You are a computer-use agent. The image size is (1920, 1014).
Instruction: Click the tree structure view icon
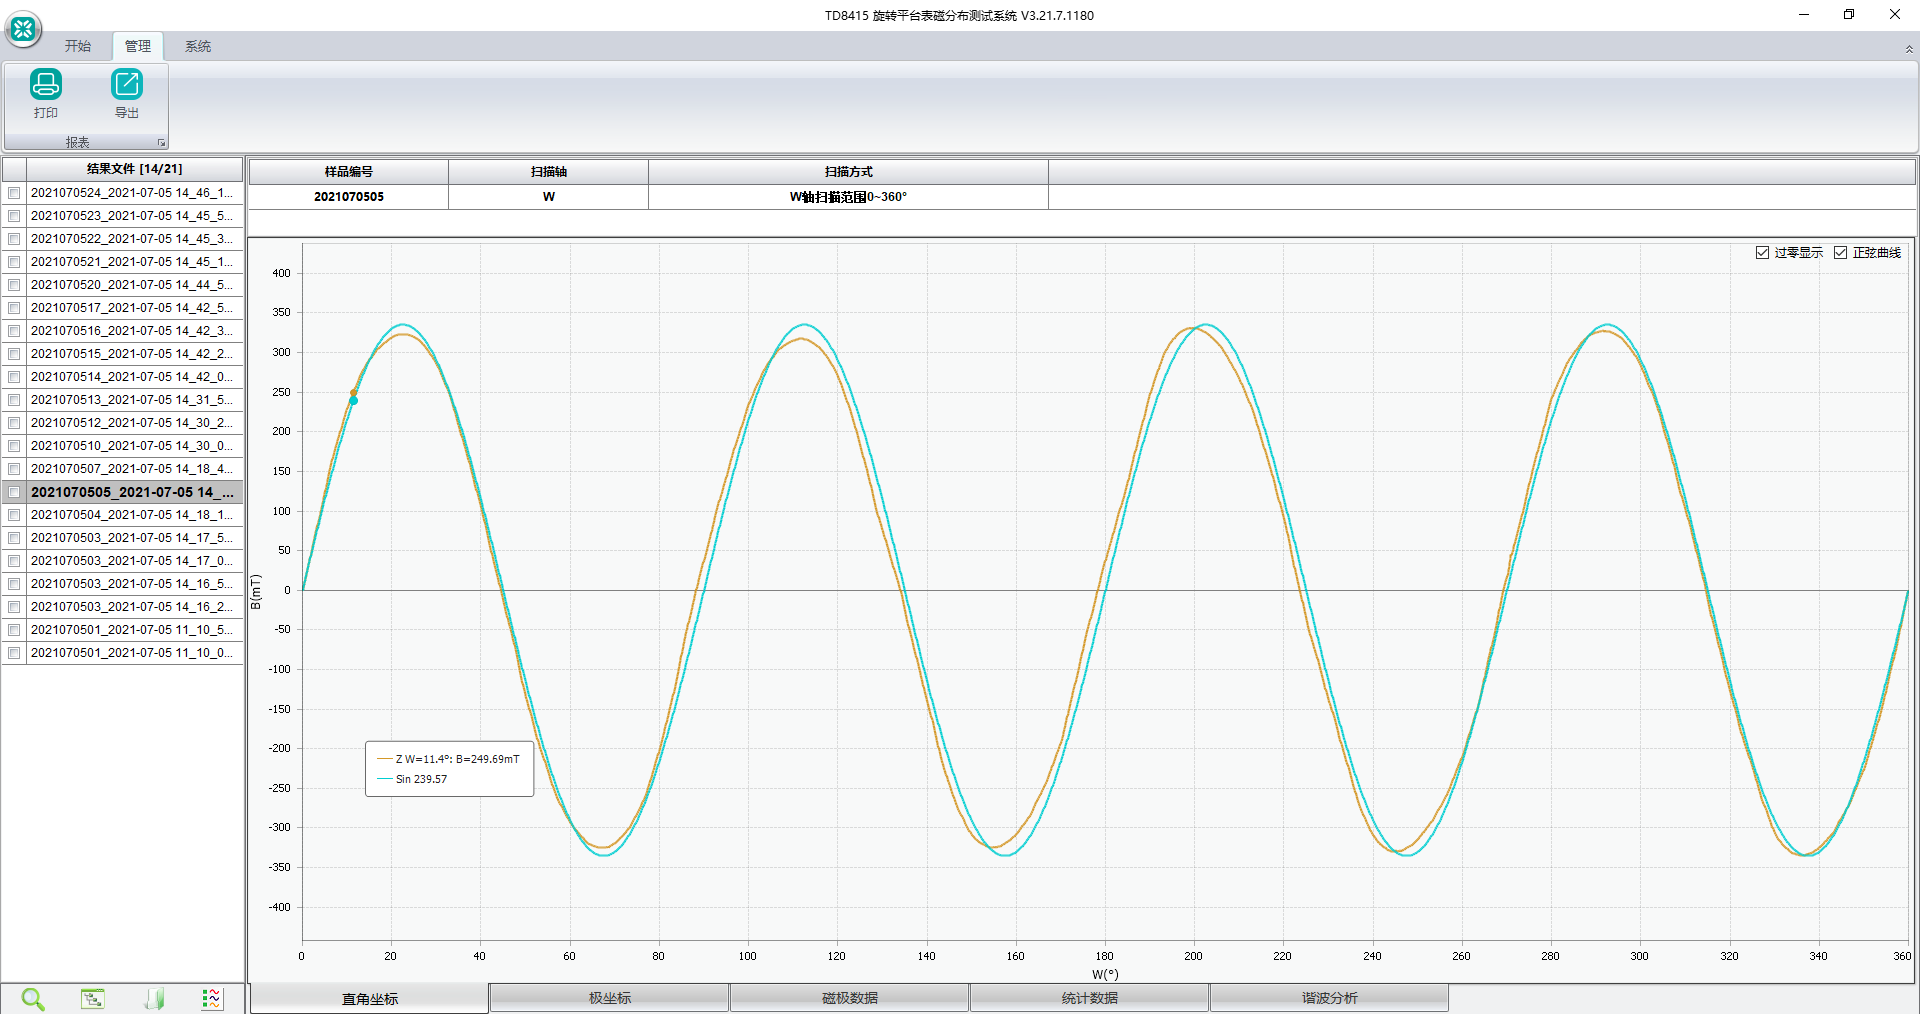[92, 998]
